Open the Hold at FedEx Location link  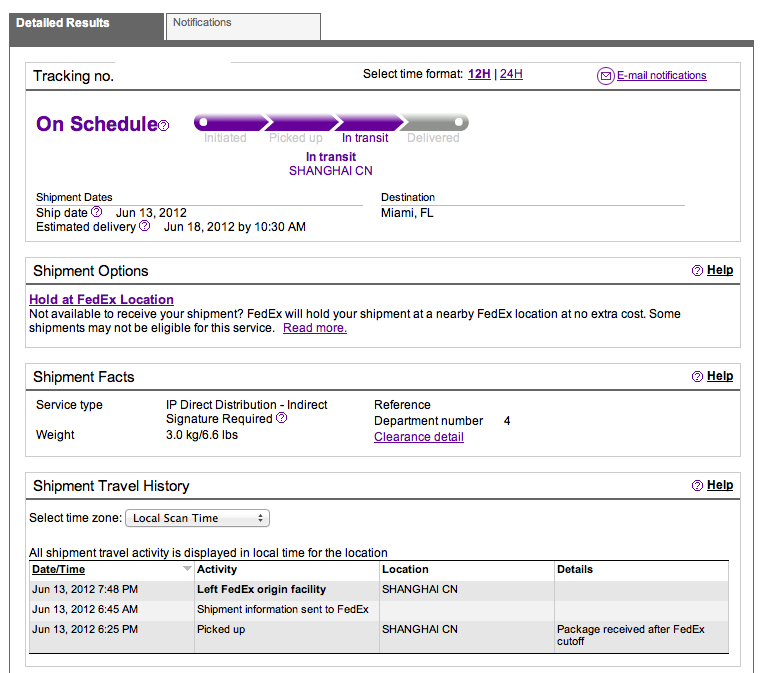coord(101,299)
